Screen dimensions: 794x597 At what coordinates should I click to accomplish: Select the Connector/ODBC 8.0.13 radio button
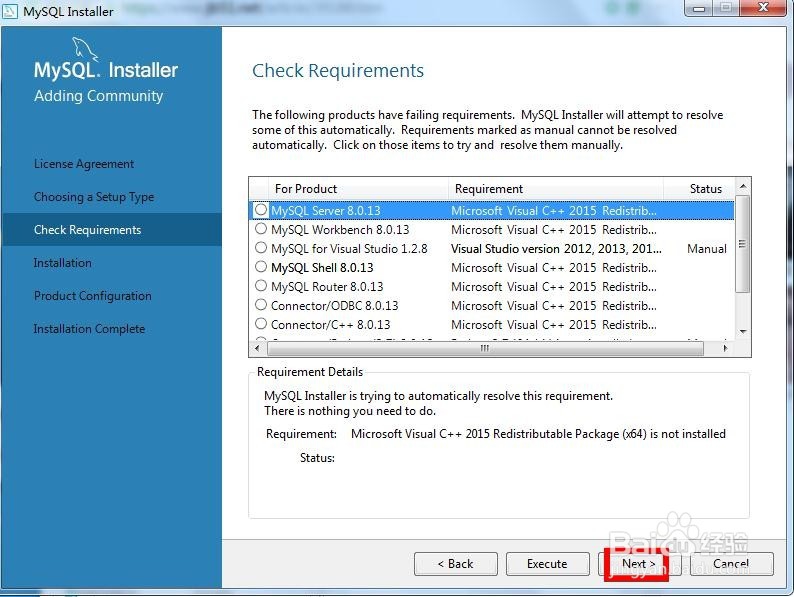click(261, 305)
